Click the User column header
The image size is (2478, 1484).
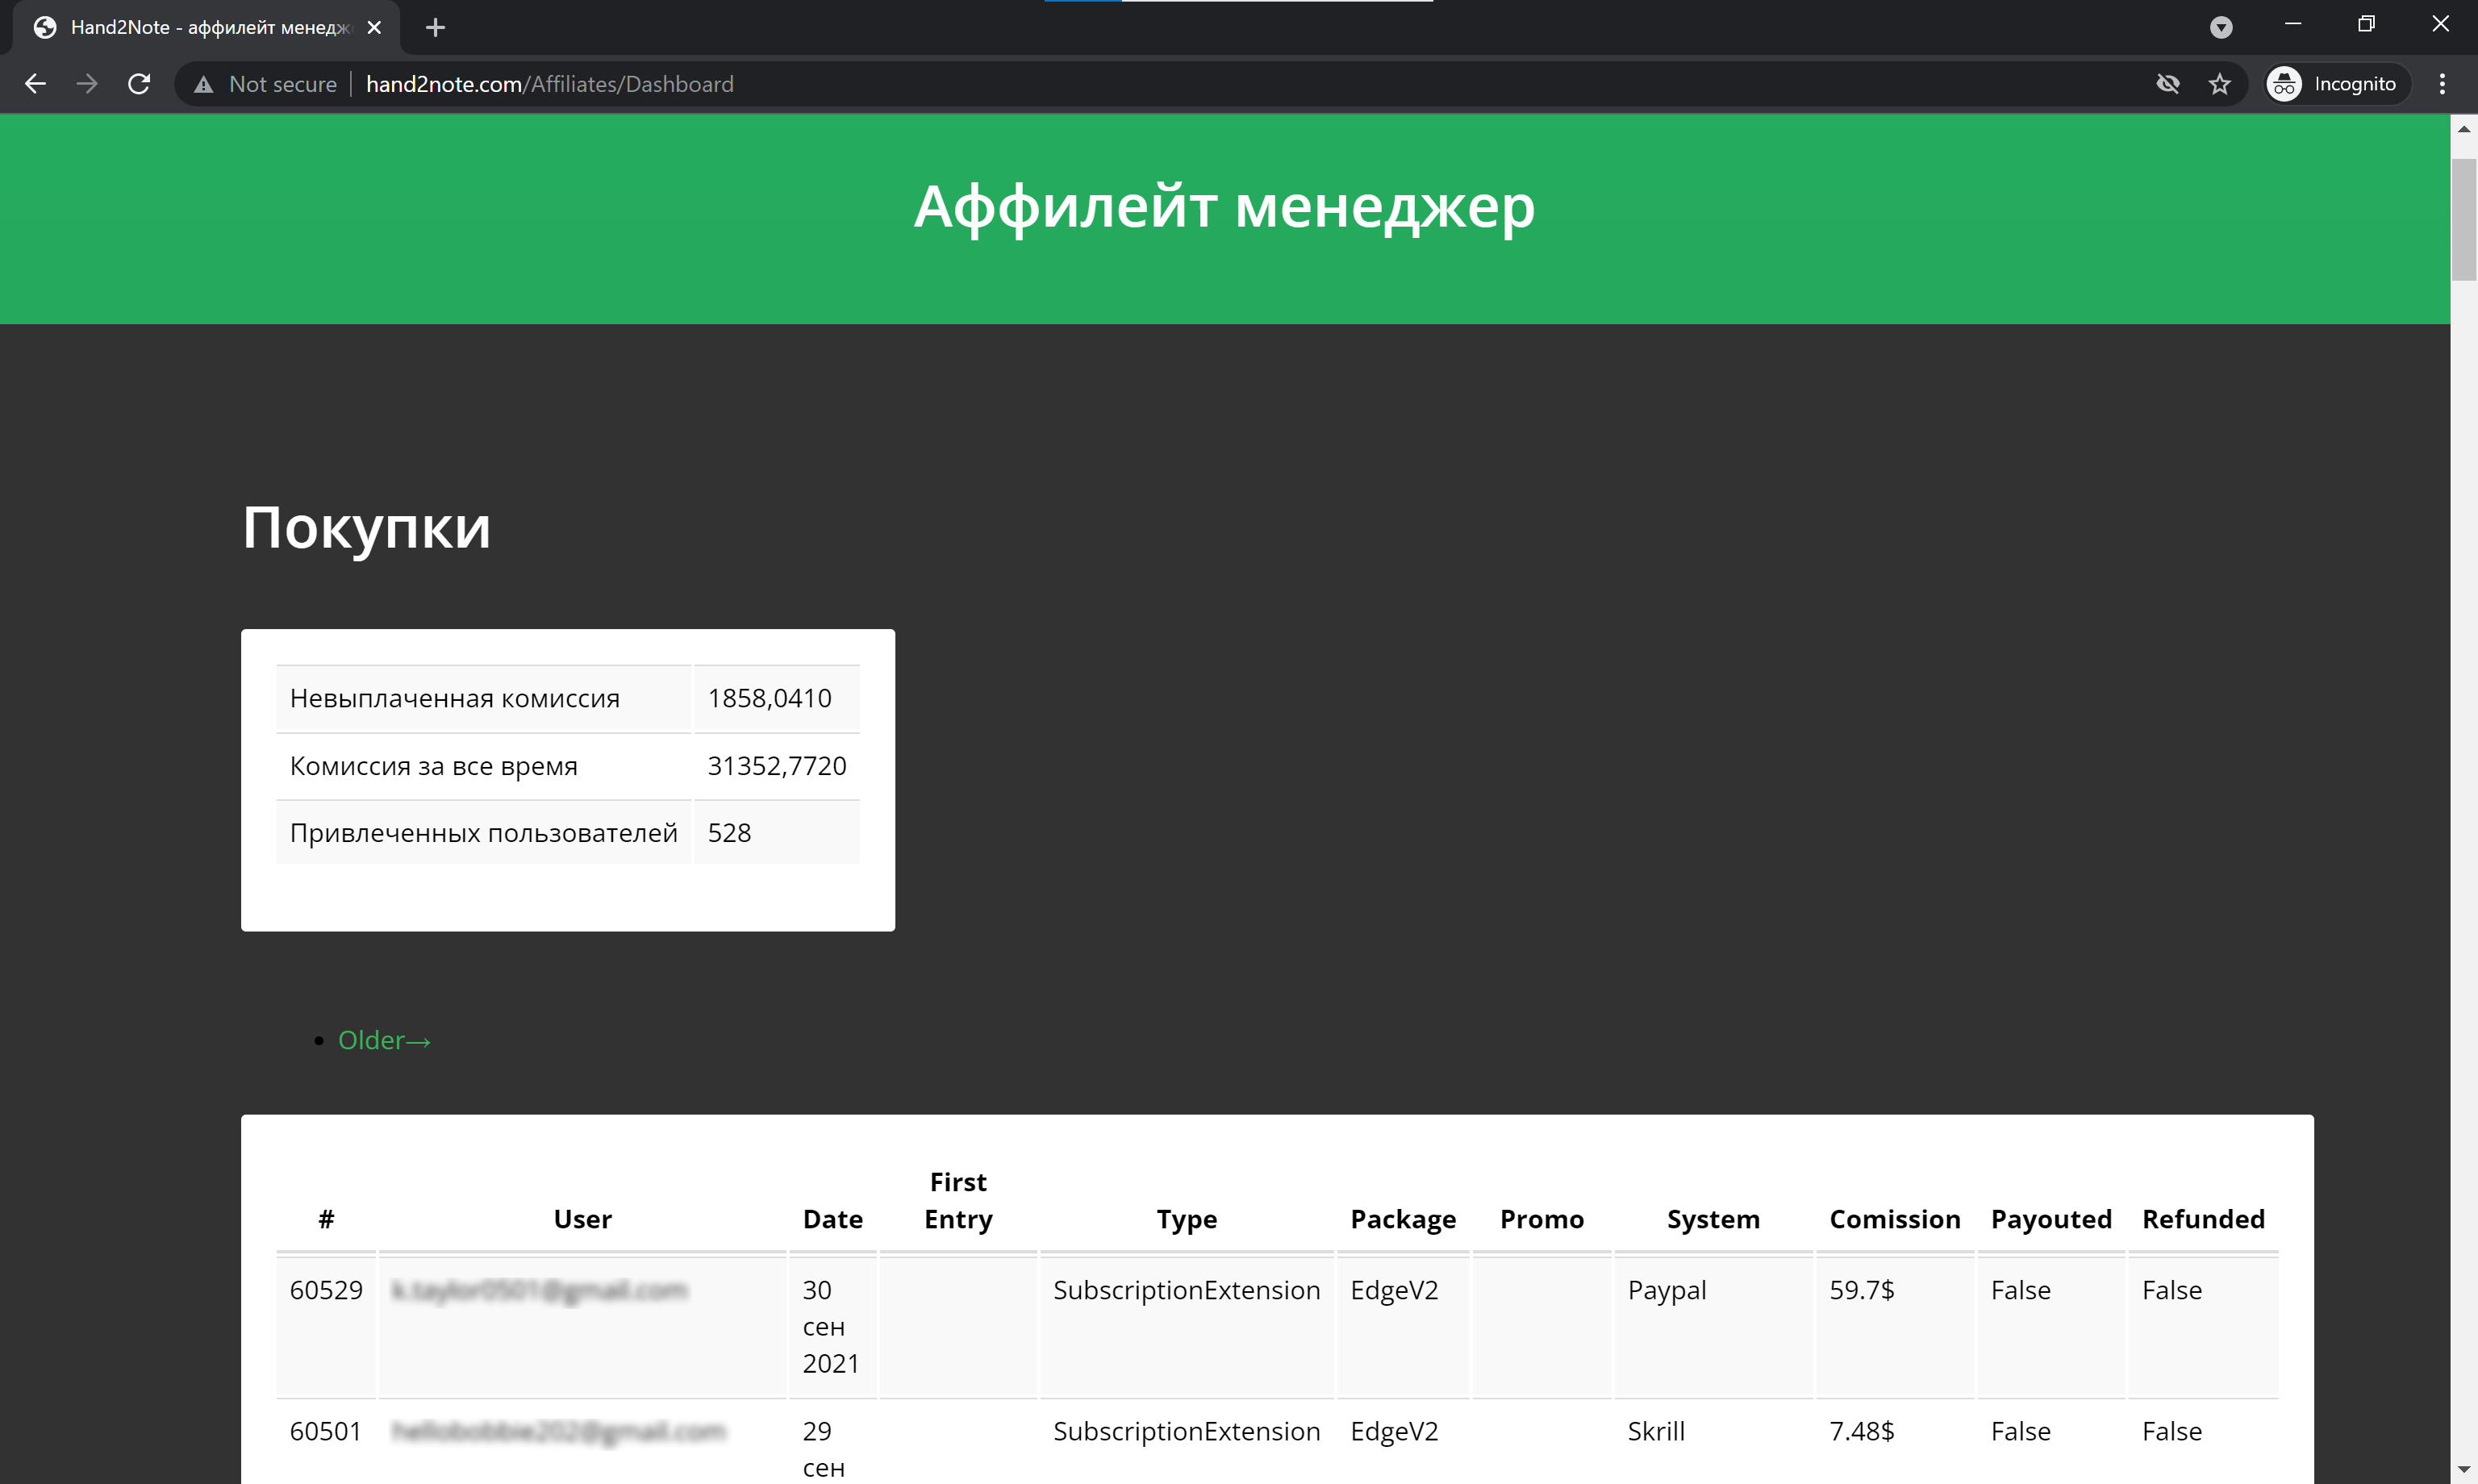click(583, 1219)
